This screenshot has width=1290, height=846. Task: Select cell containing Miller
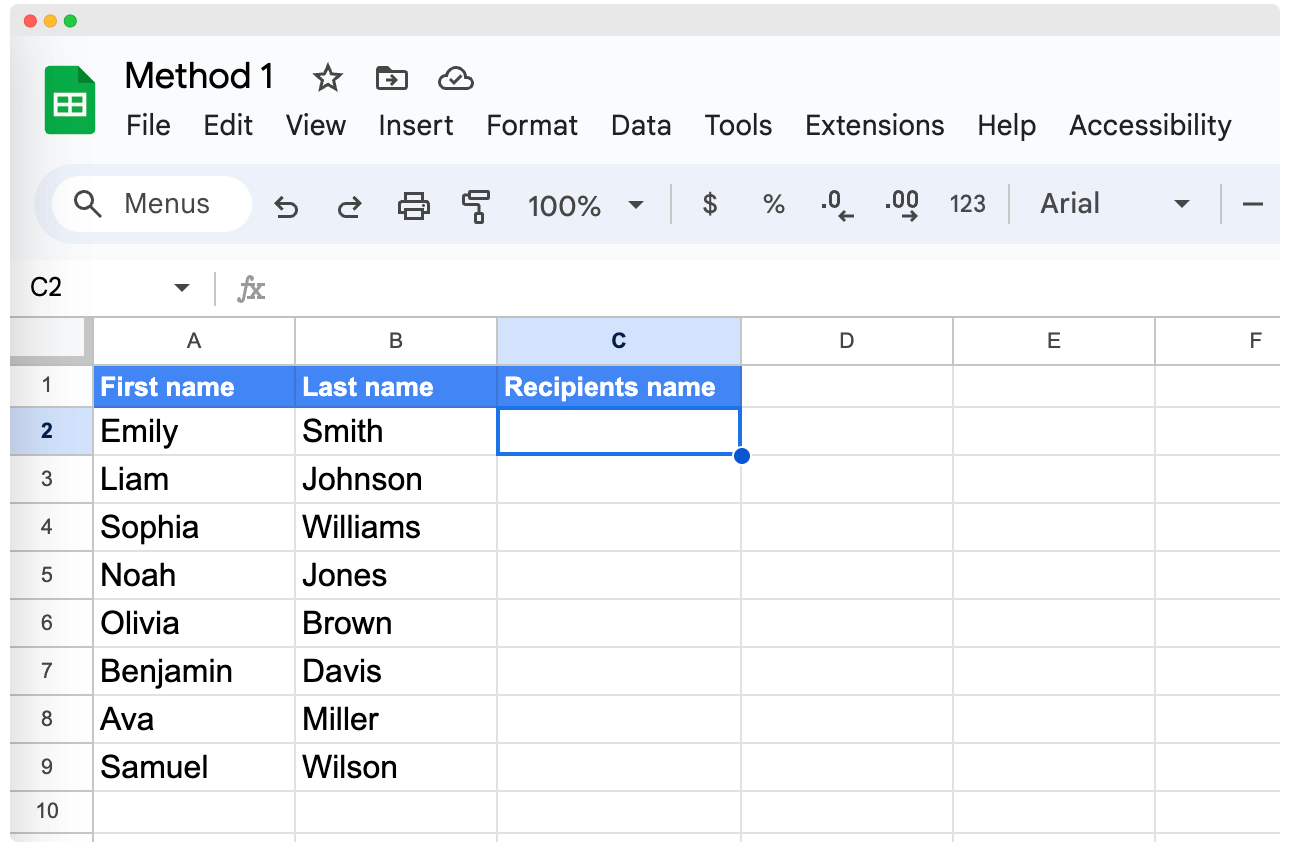click(396, 719)
